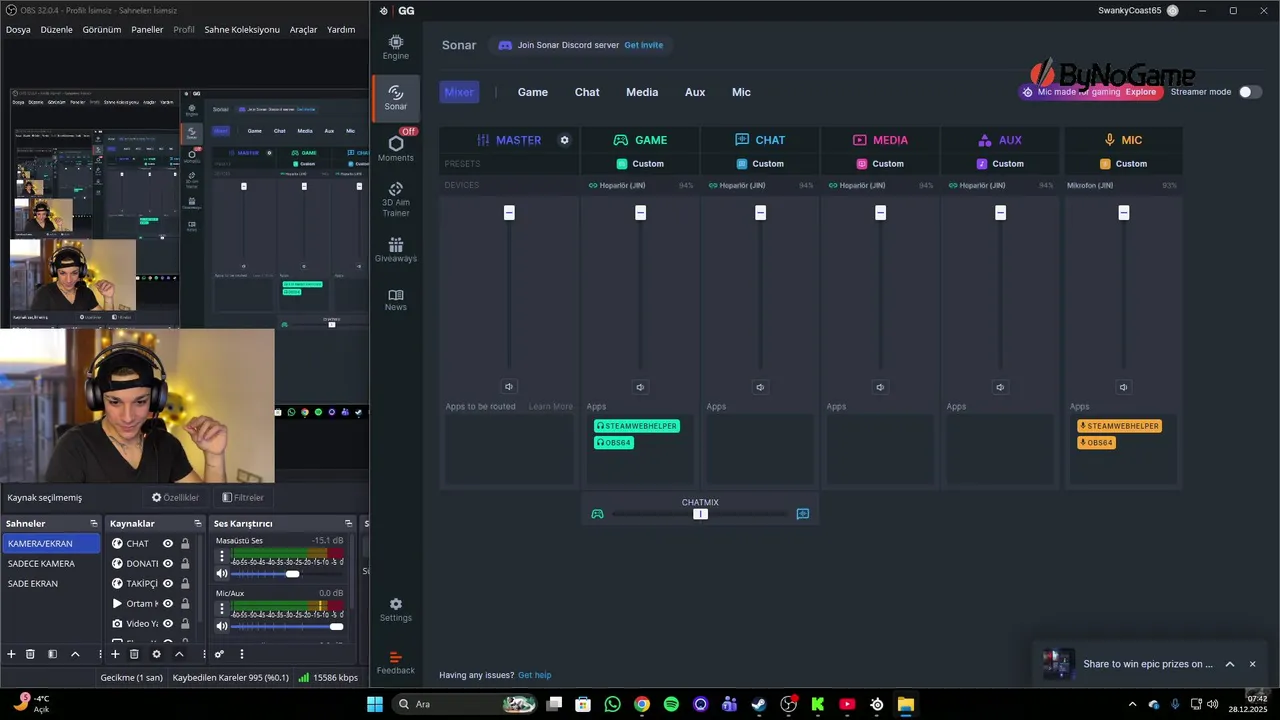
Task: Open the 3D Aim Trainer
Action: pyautogui.click(x=396, y=199)
